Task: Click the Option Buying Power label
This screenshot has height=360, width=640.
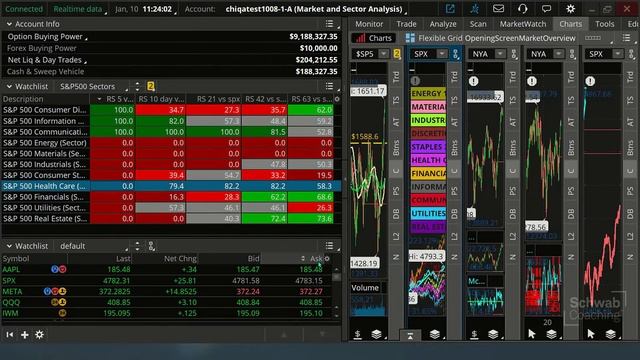Action: 45,36
